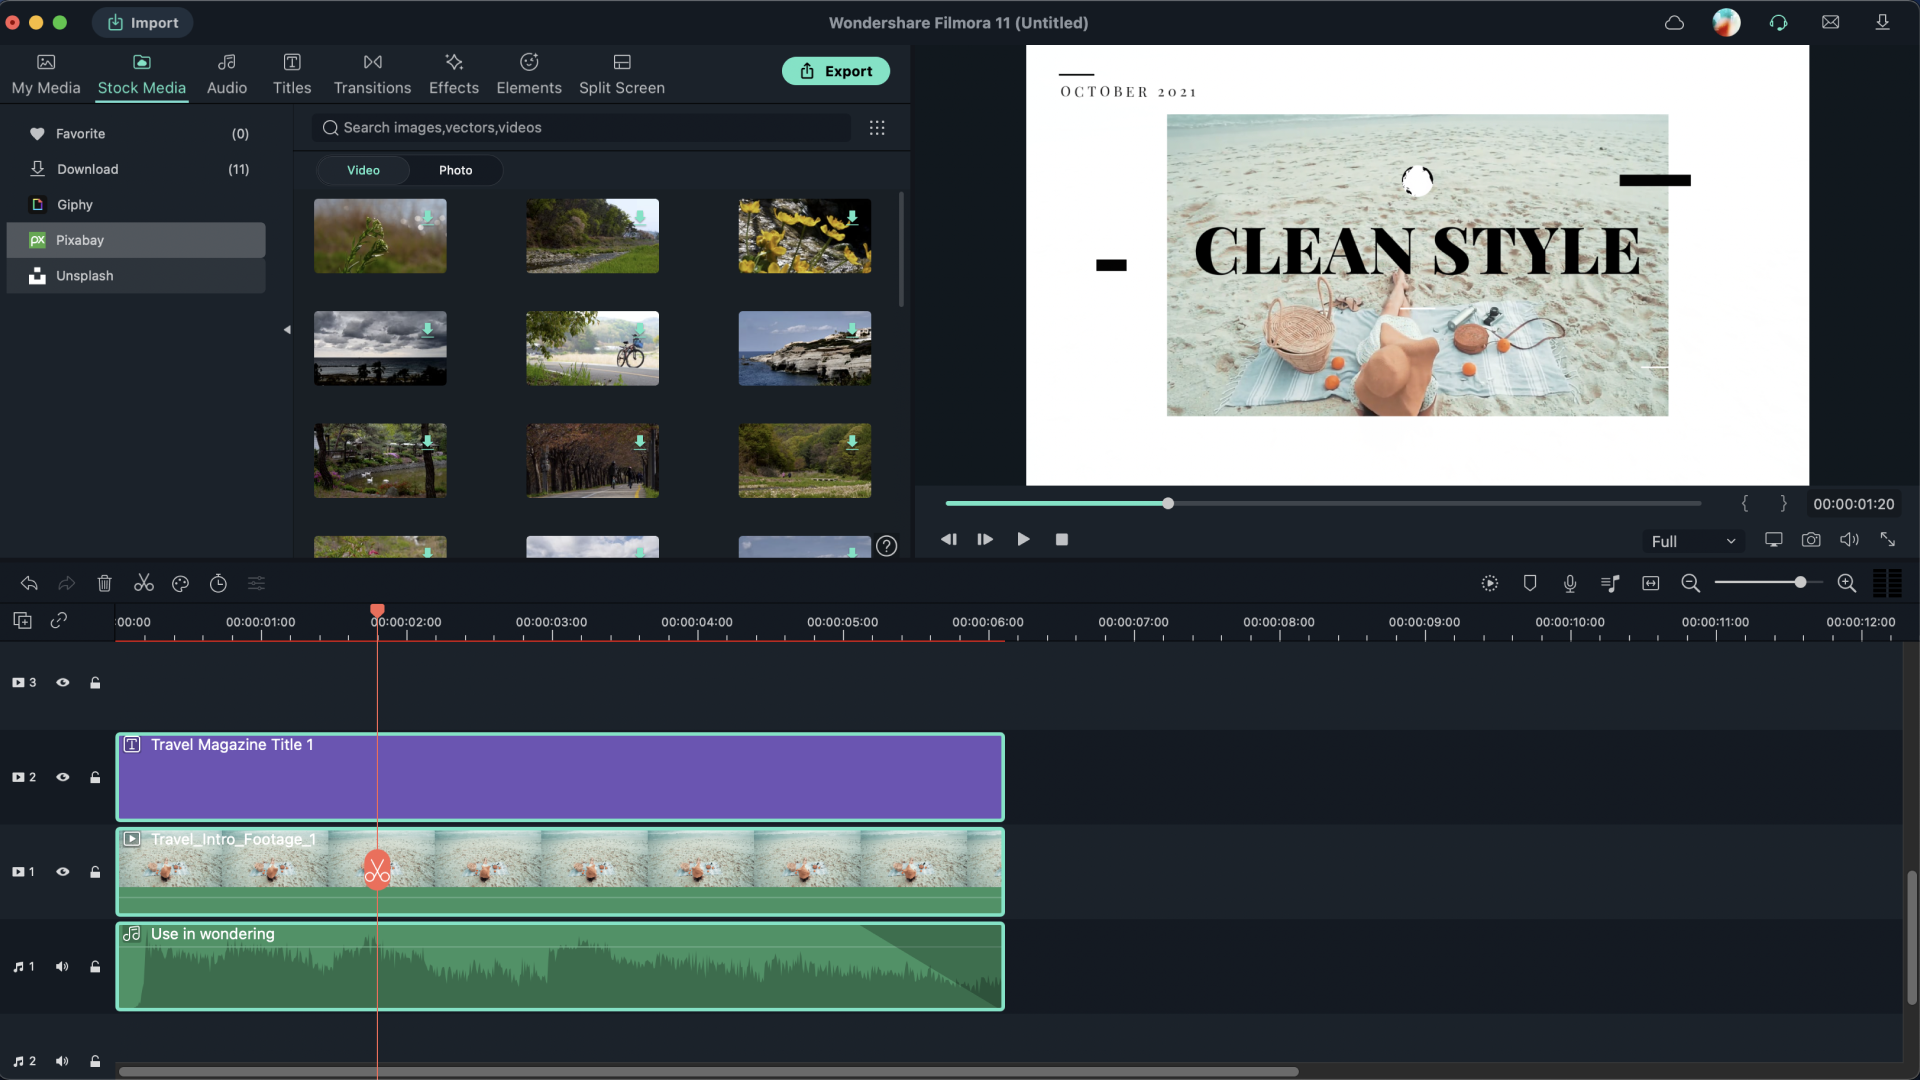Click the timeline zoom slider handle
Screen dimensions: 1920x1080
pos(1800,582)
